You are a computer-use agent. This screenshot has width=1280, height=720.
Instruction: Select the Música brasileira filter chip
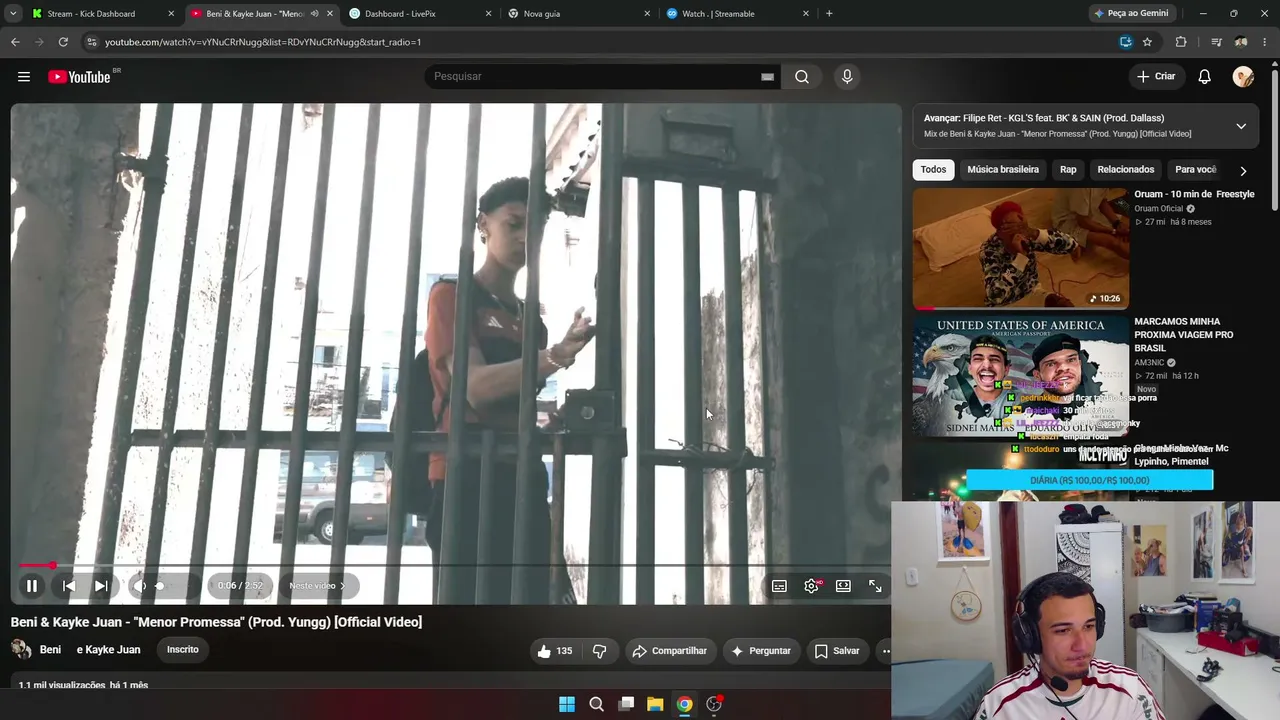pos(1003,170)
